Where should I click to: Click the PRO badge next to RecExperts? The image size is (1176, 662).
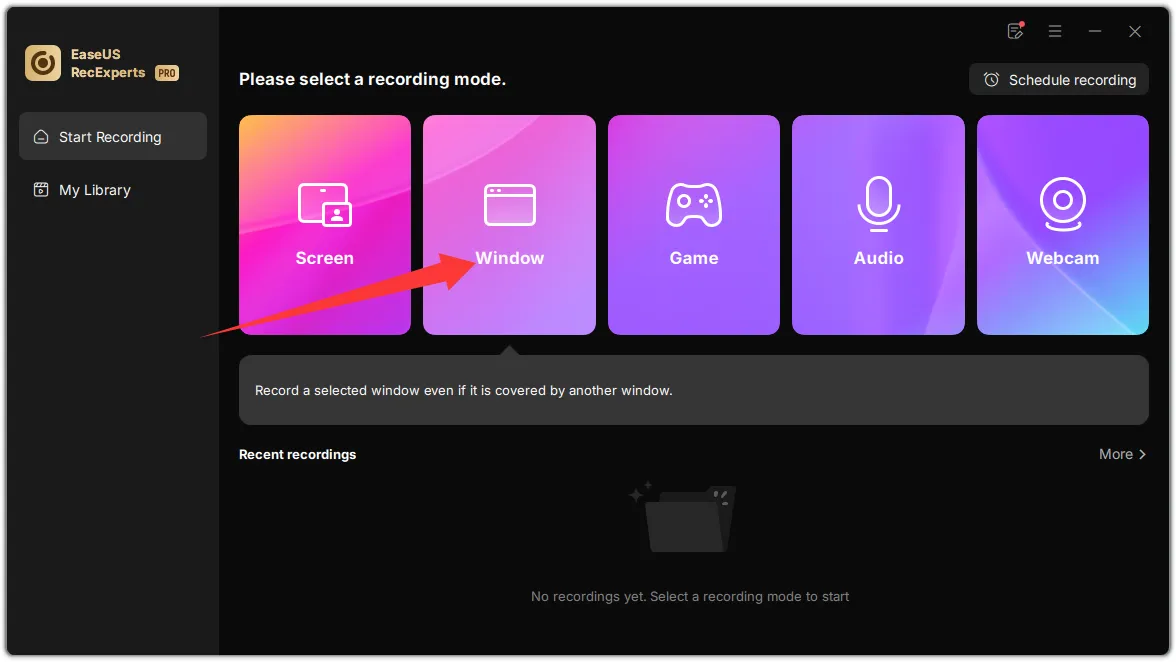[x=166, y=73]
